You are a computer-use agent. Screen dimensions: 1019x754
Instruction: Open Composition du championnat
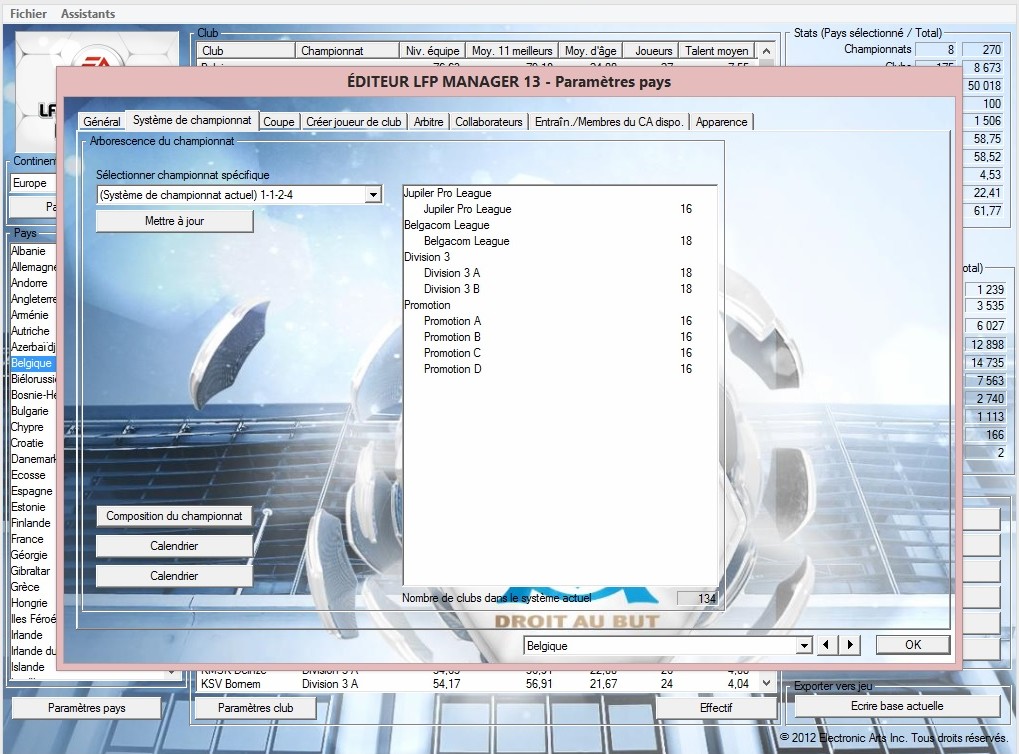(x=174, y=516)
